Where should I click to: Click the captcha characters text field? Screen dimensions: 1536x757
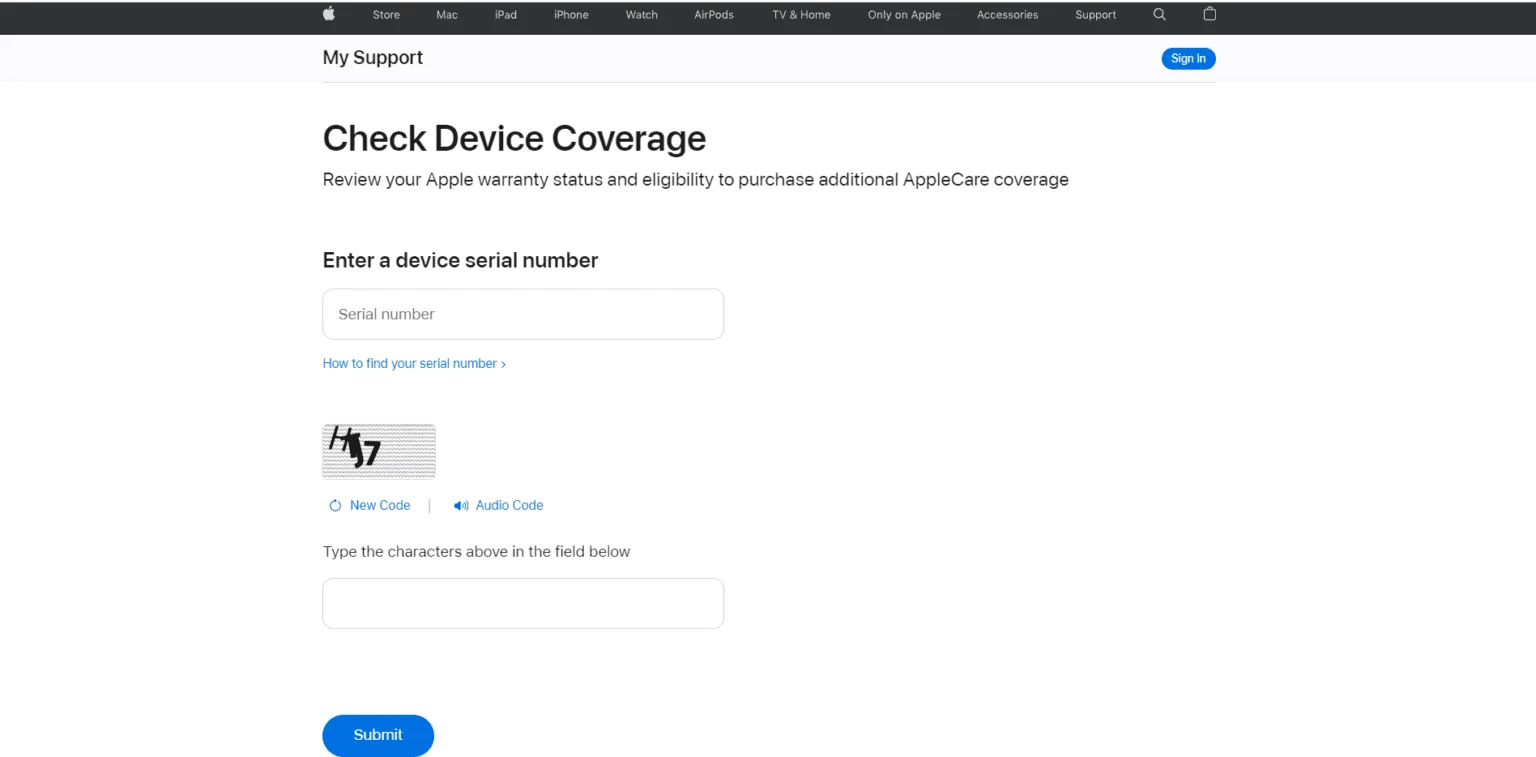click(523, 603)
